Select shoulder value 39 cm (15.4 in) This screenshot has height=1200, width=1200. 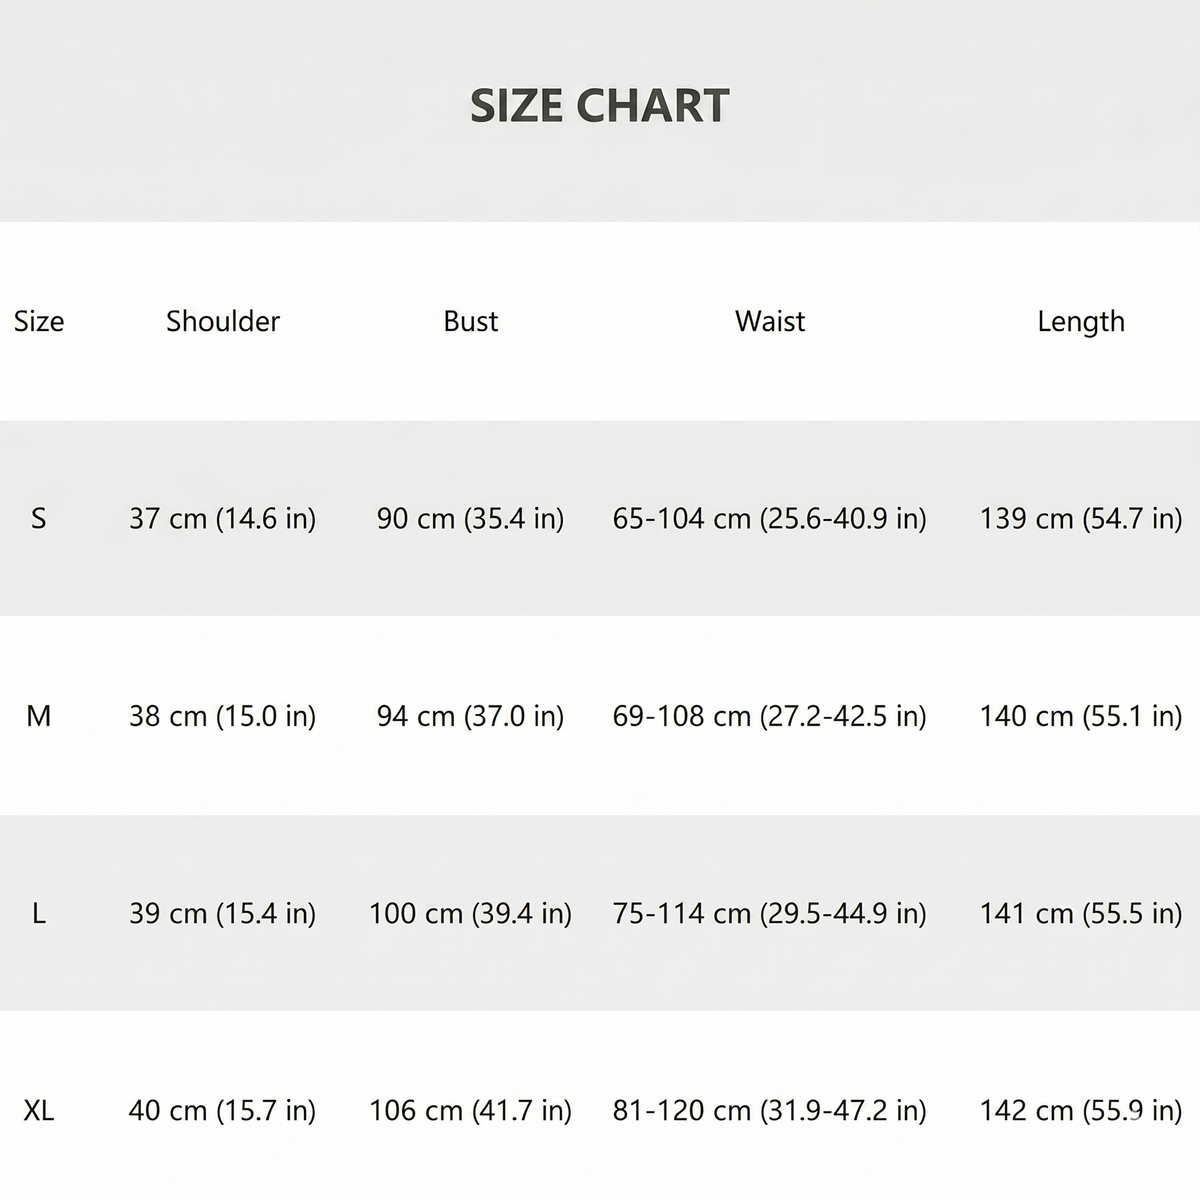coord(223,914)
